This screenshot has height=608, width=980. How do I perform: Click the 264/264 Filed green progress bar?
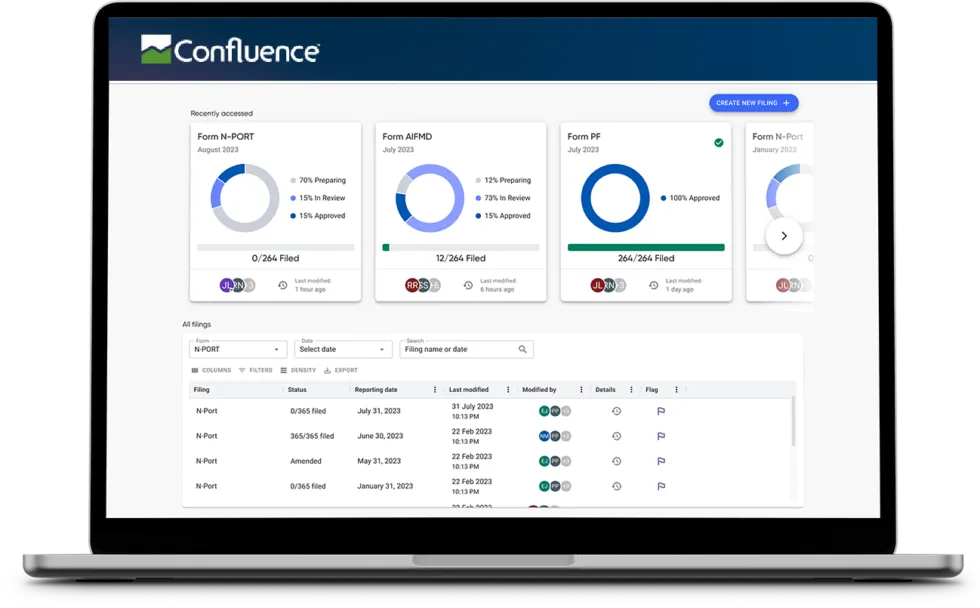point(646,247)
